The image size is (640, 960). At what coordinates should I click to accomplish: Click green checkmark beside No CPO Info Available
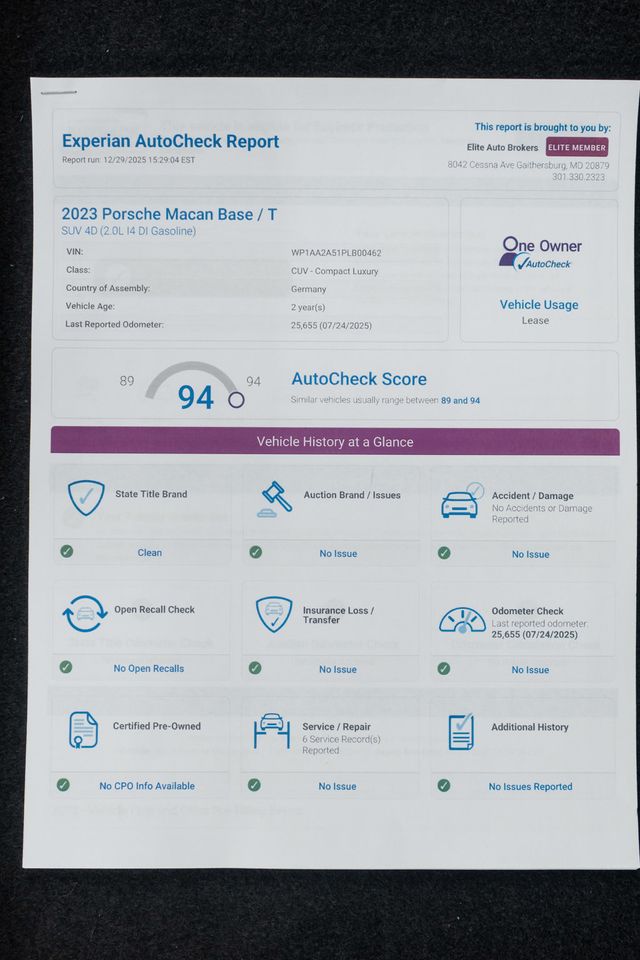(64, 785)
